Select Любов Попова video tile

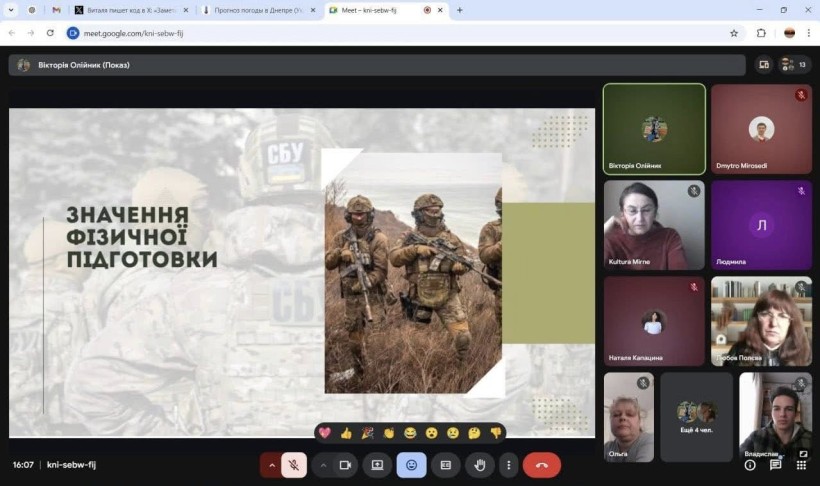point(761,321)
